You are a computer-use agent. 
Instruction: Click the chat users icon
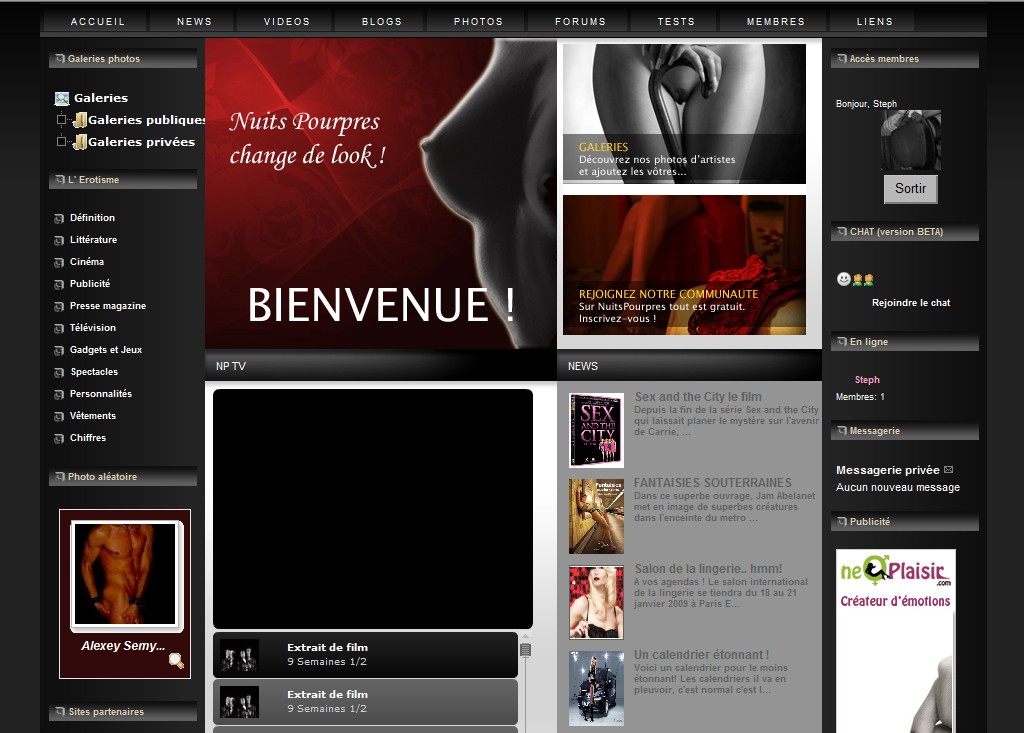863,280
